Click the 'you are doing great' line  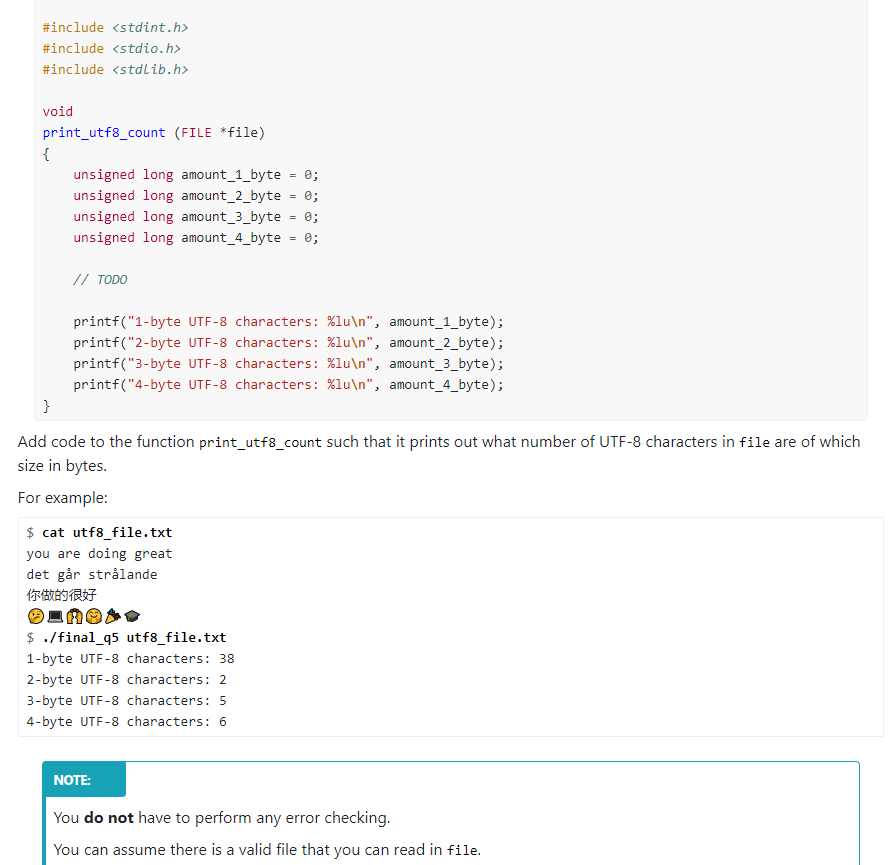(100, 553)
